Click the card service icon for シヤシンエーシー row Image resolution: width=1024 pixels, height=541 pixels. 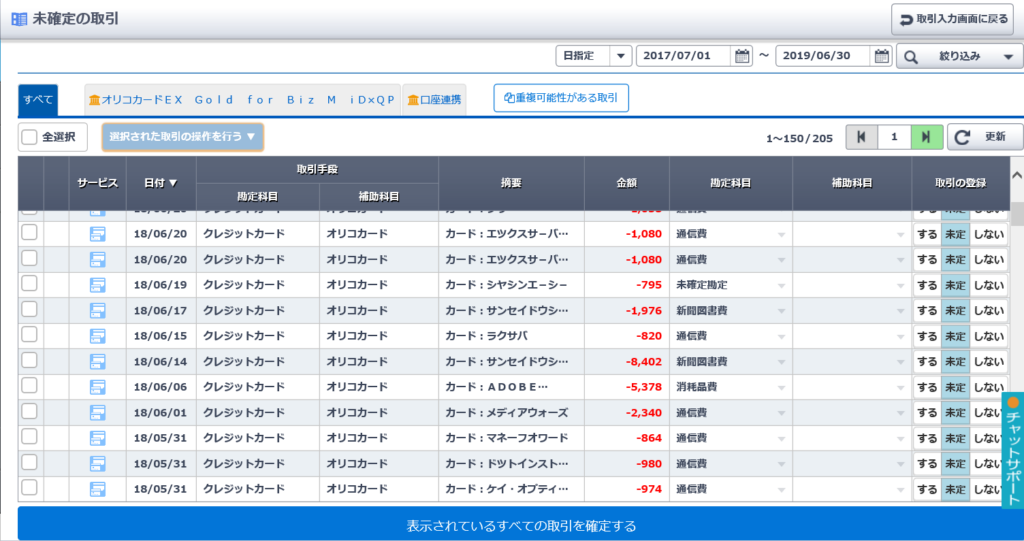point(97,285)
